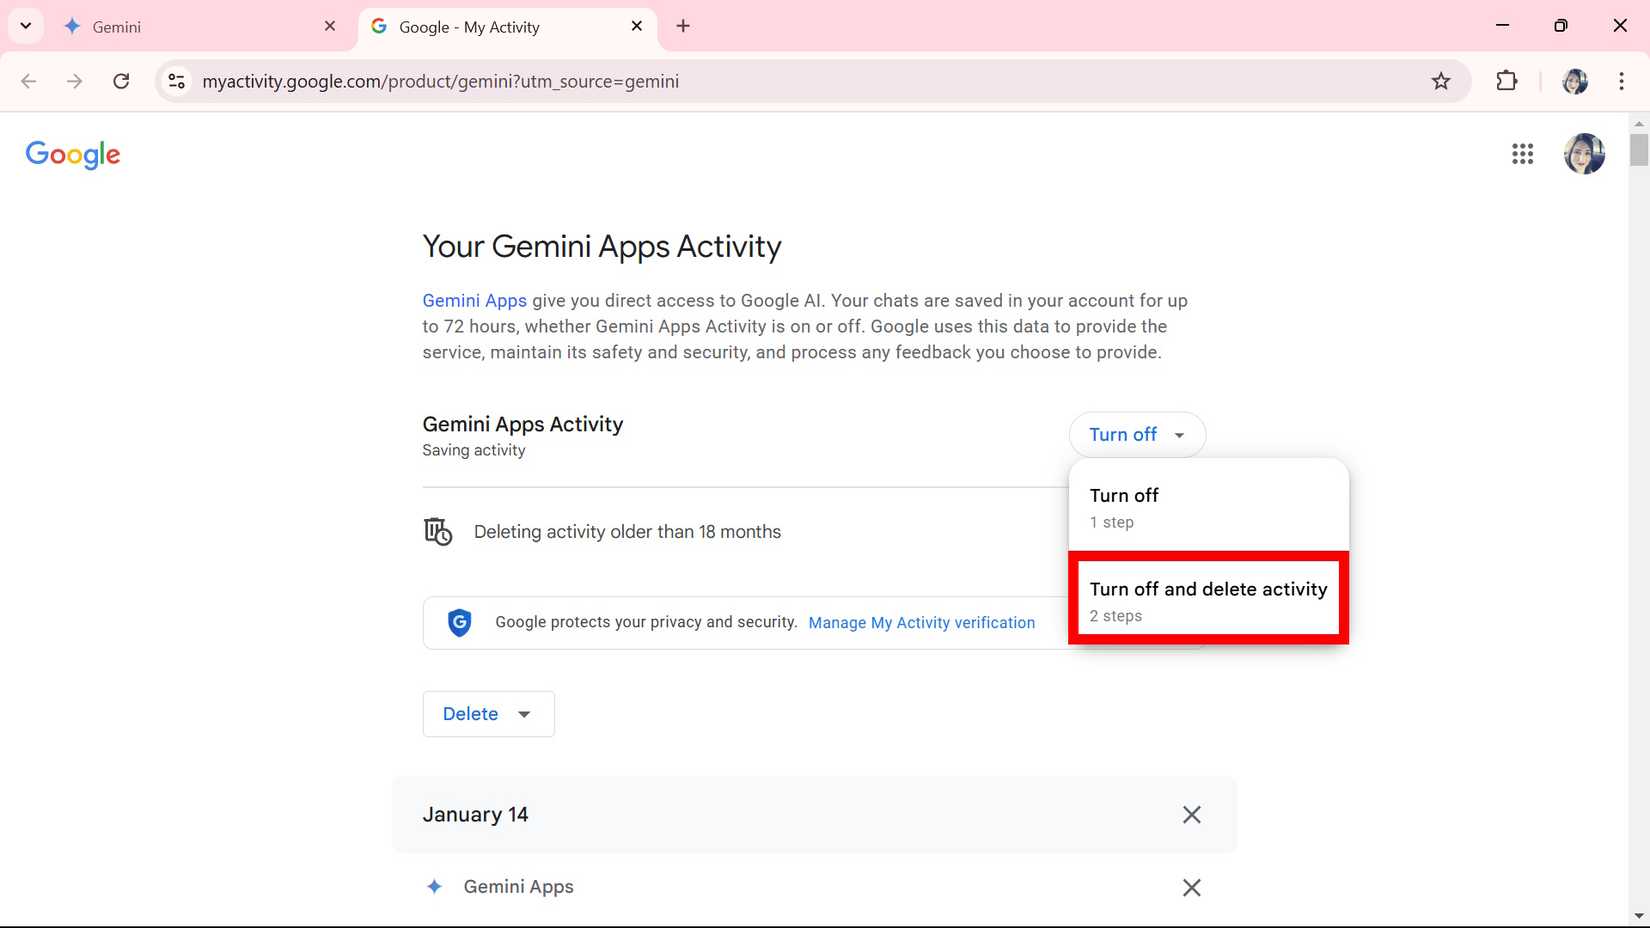Delete the January 14 activity group

point(1191,815)
